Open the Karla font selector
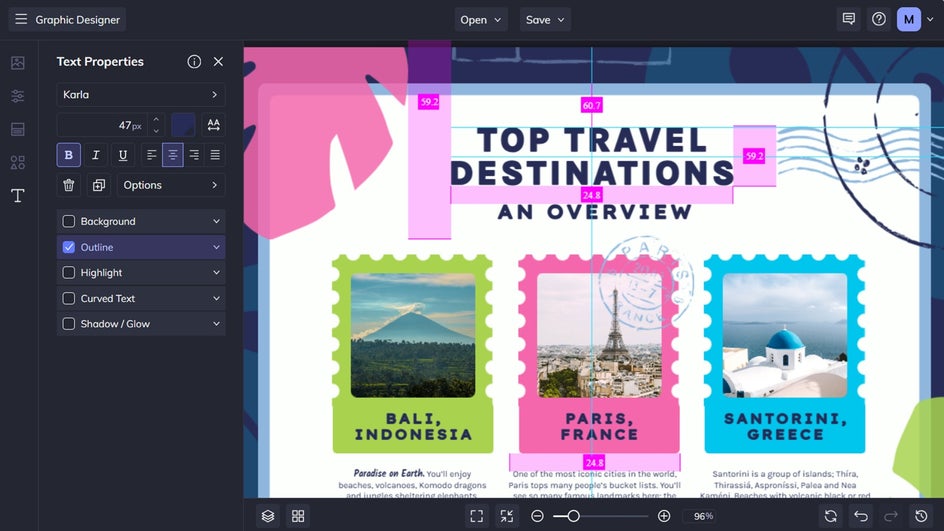Screen dimensions: 944x531 (141, 95)
